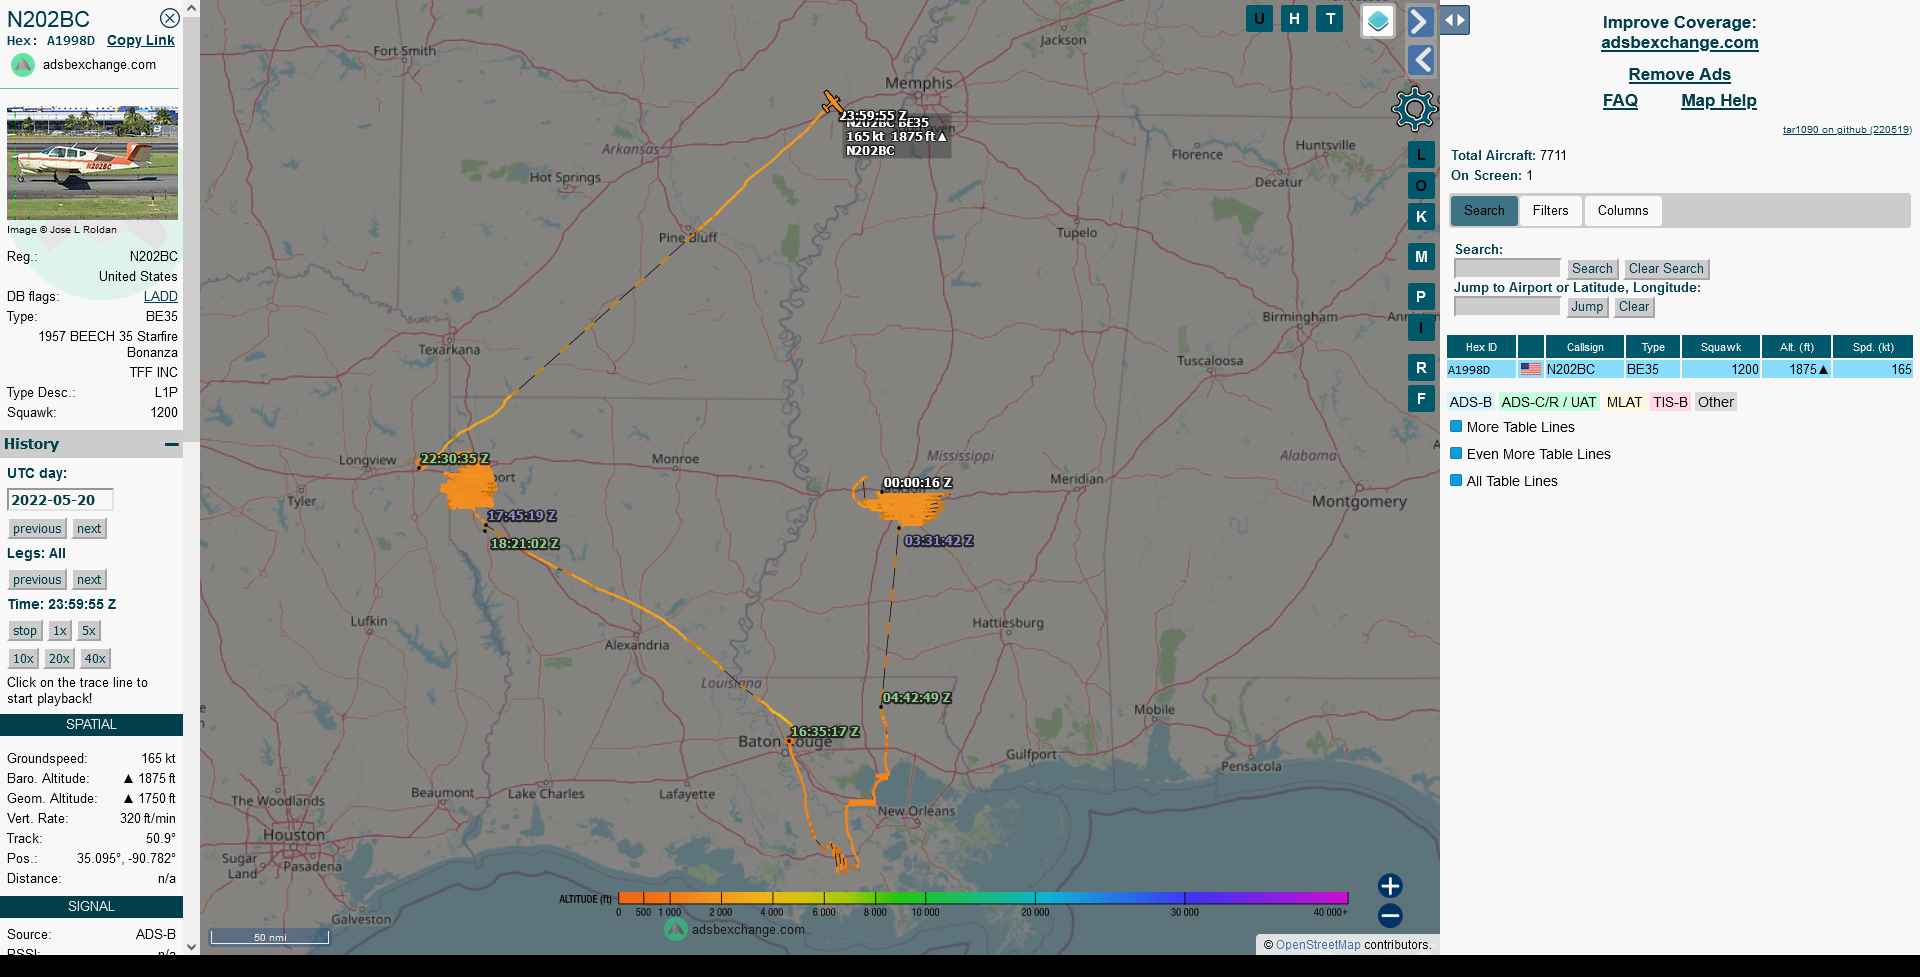Click the T map toggle button
Screen dimensions: 1920x977
click(1330, 18)
